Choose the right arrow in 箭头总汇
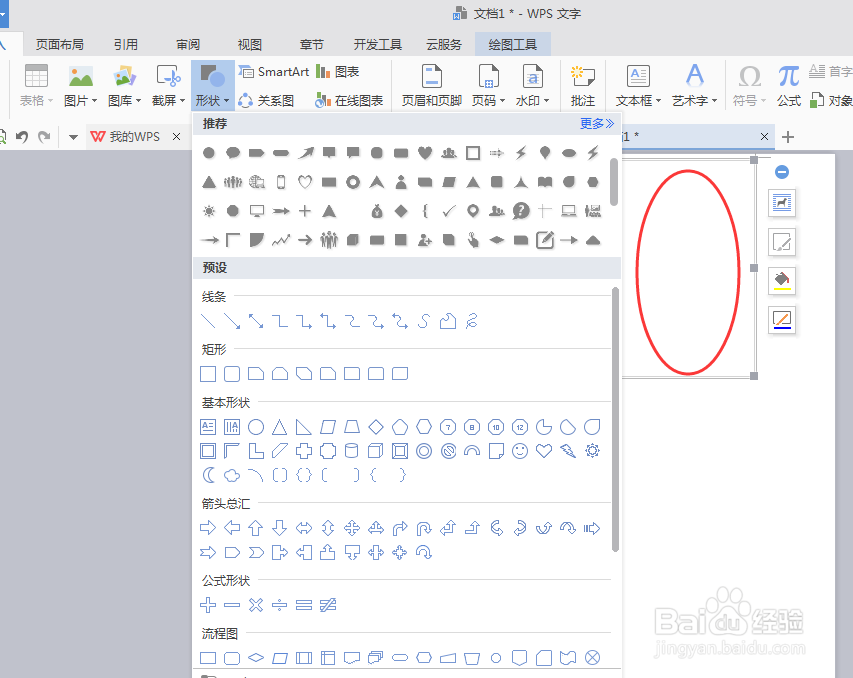The image size is (853, 678). coord(208,528)
